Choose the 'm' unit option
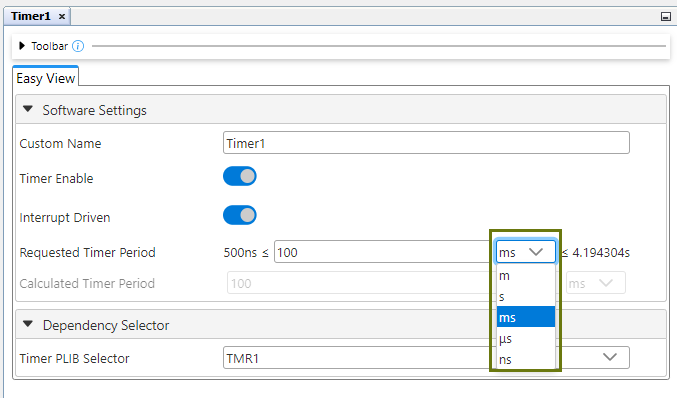Screen dimensions: 677x398 [x=526, y=275]
